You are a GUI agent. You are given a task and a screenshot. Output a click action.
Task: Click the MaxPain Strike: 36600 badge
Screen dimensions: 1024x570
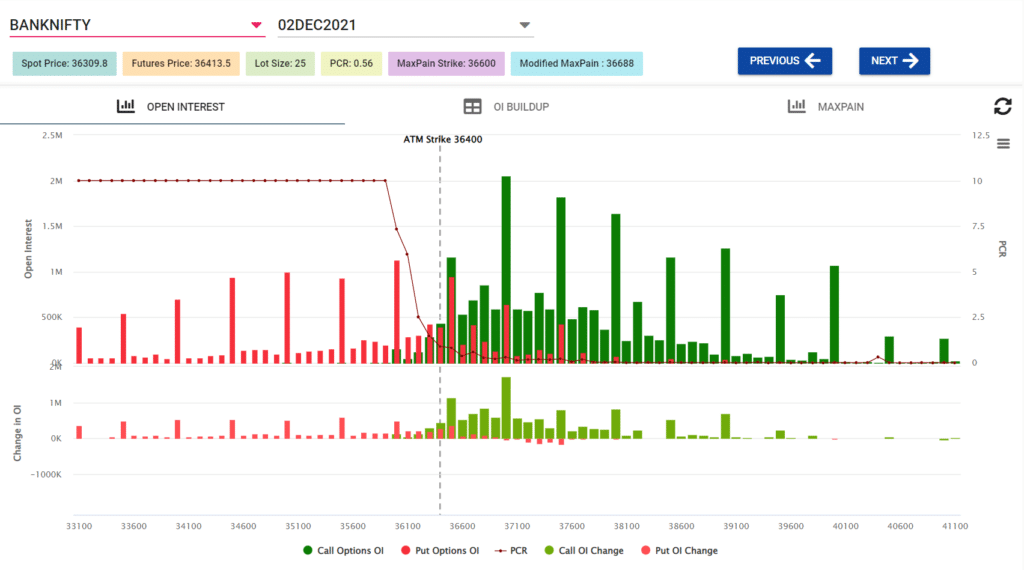tap(446, 63)
